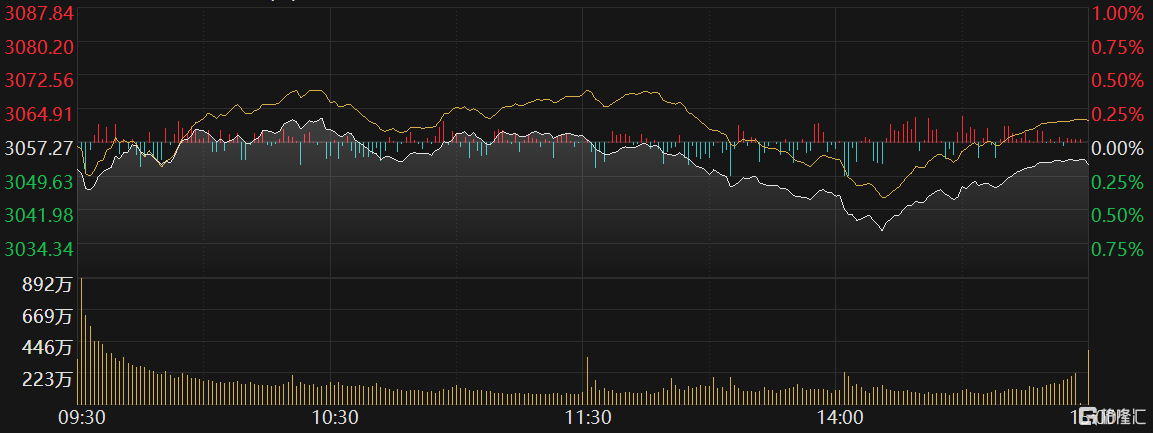Select the 3080.20 price level label
This screenshot has width=1153, height=433.
39,47
